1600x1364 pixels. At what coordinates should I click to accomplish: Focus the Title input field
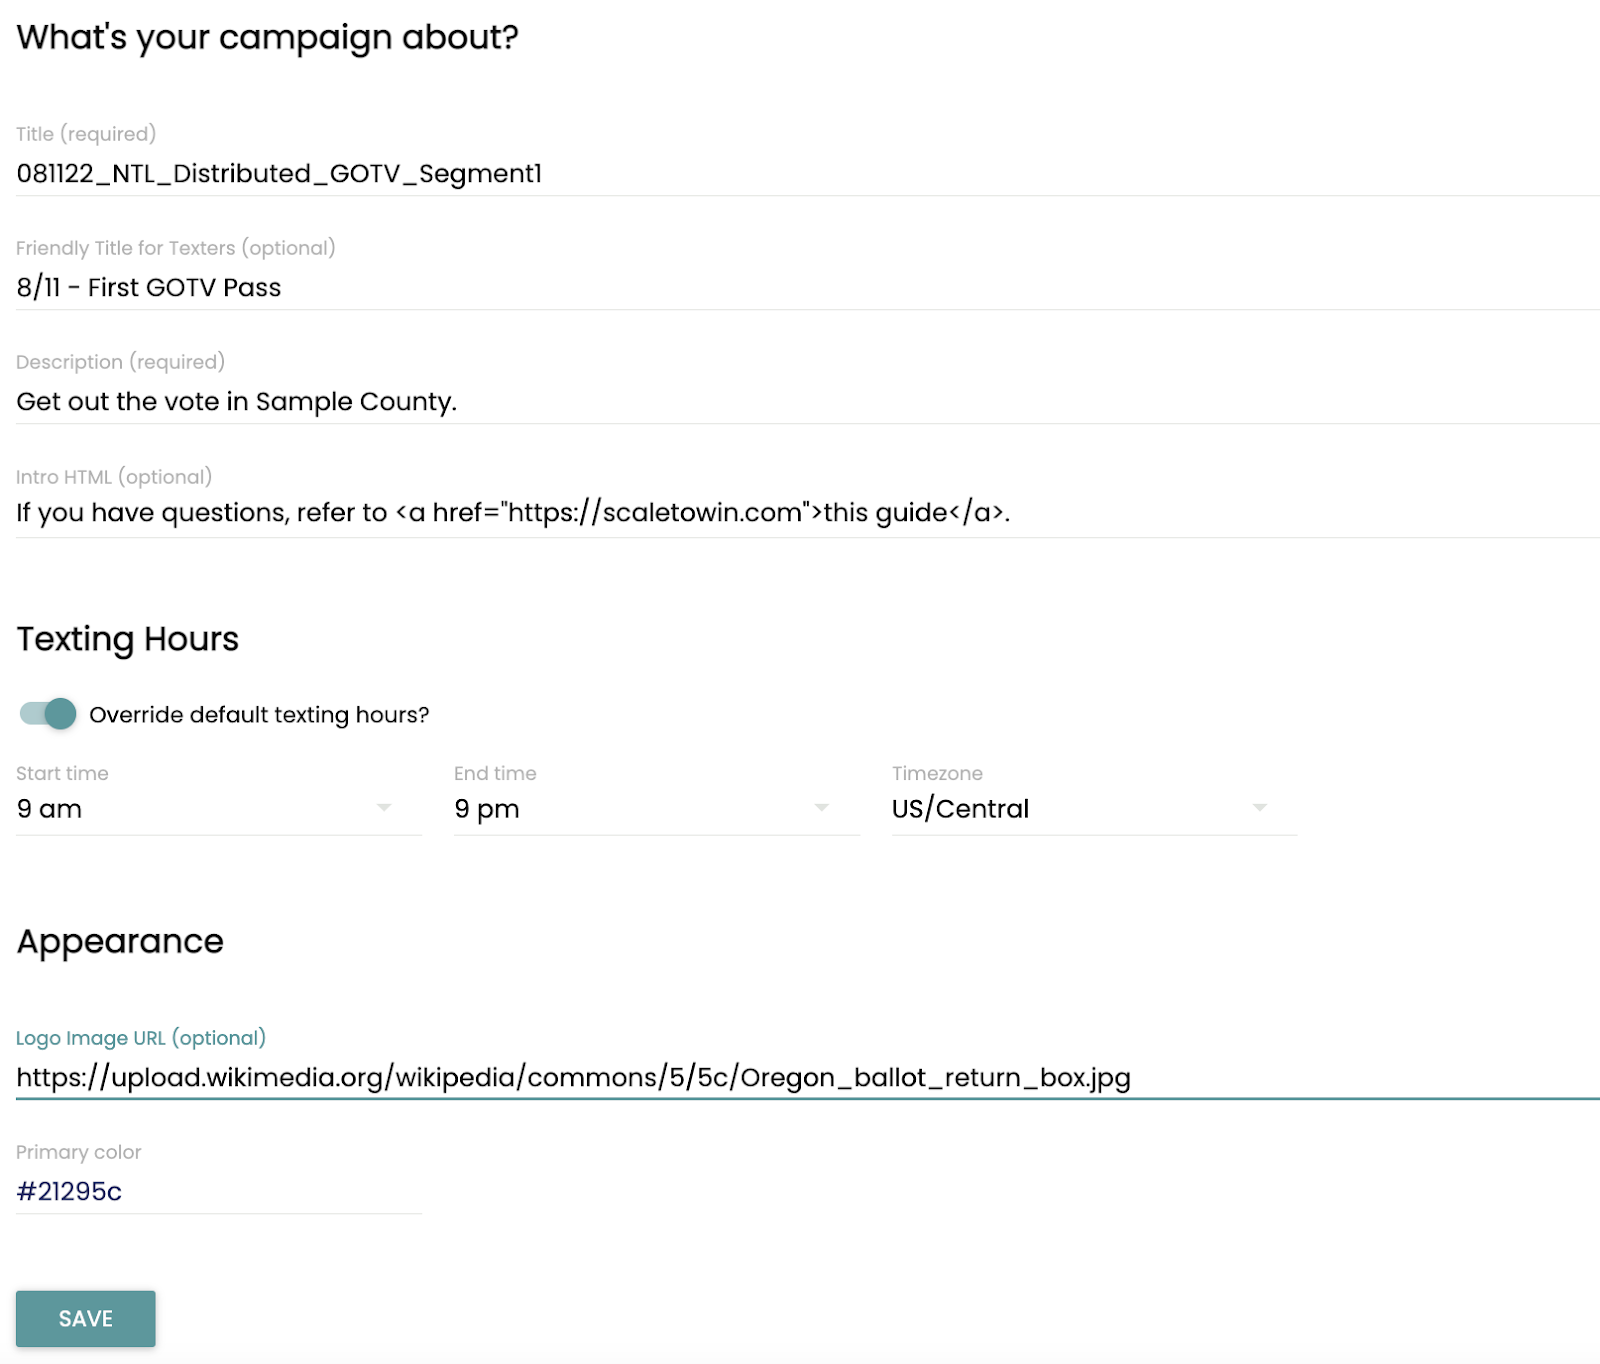point(808,174)
